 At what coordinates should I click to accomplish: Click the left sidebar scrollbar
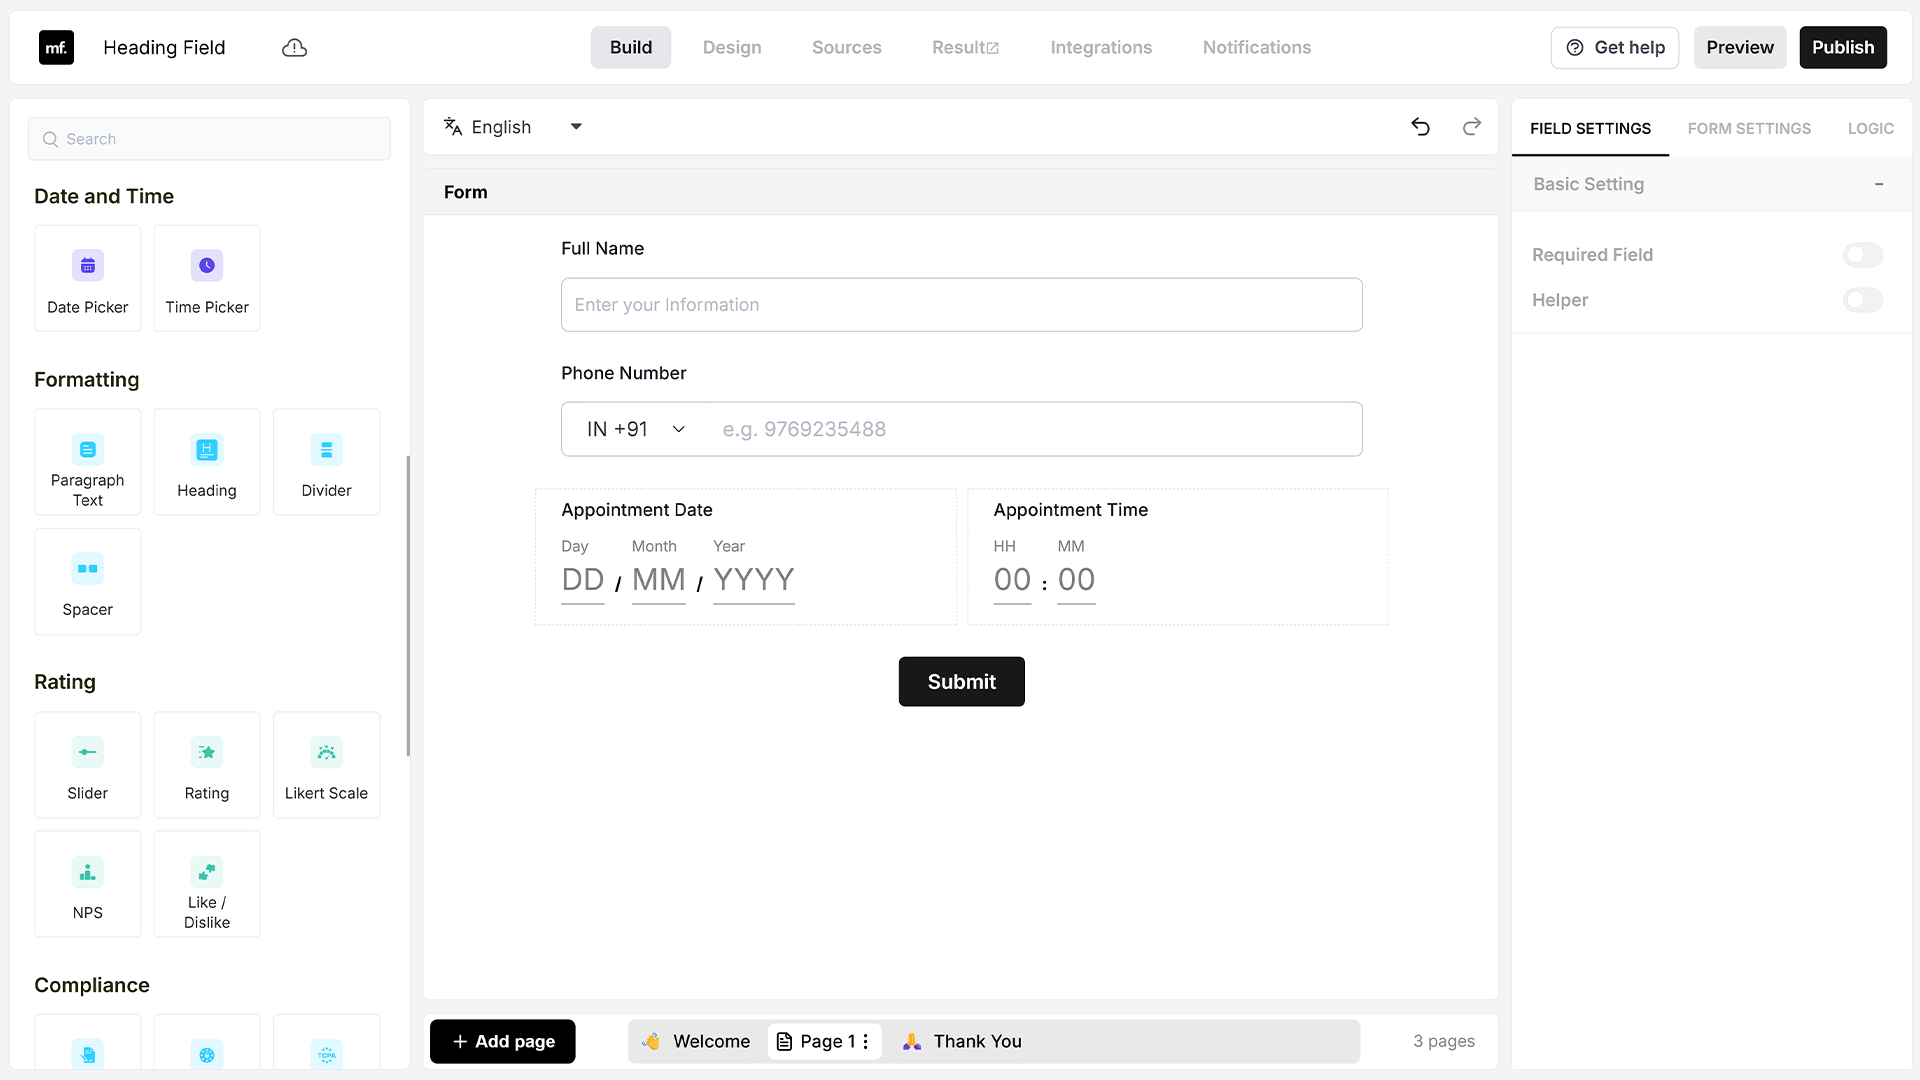pyautogui.click(x=408, y=605)
